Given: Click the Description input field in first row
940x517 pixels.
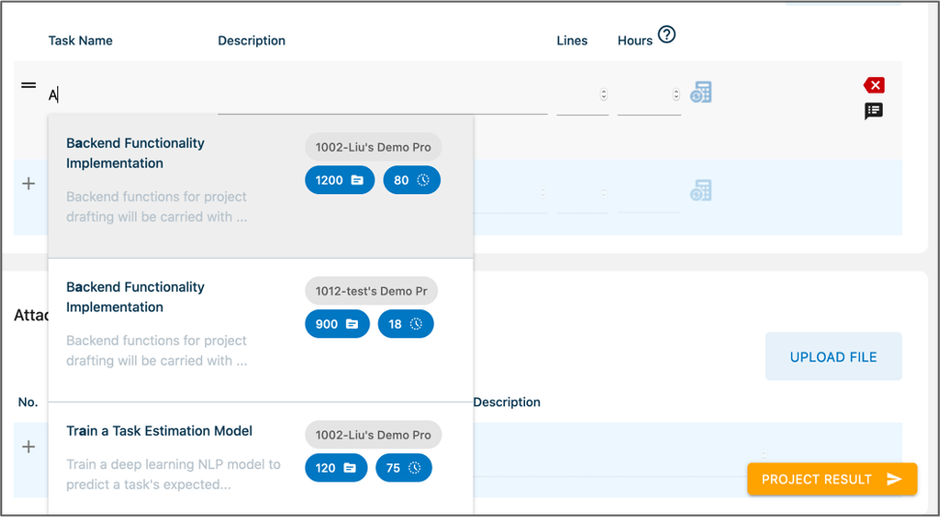Looking at the screenshot, I should tap(382, 95).
